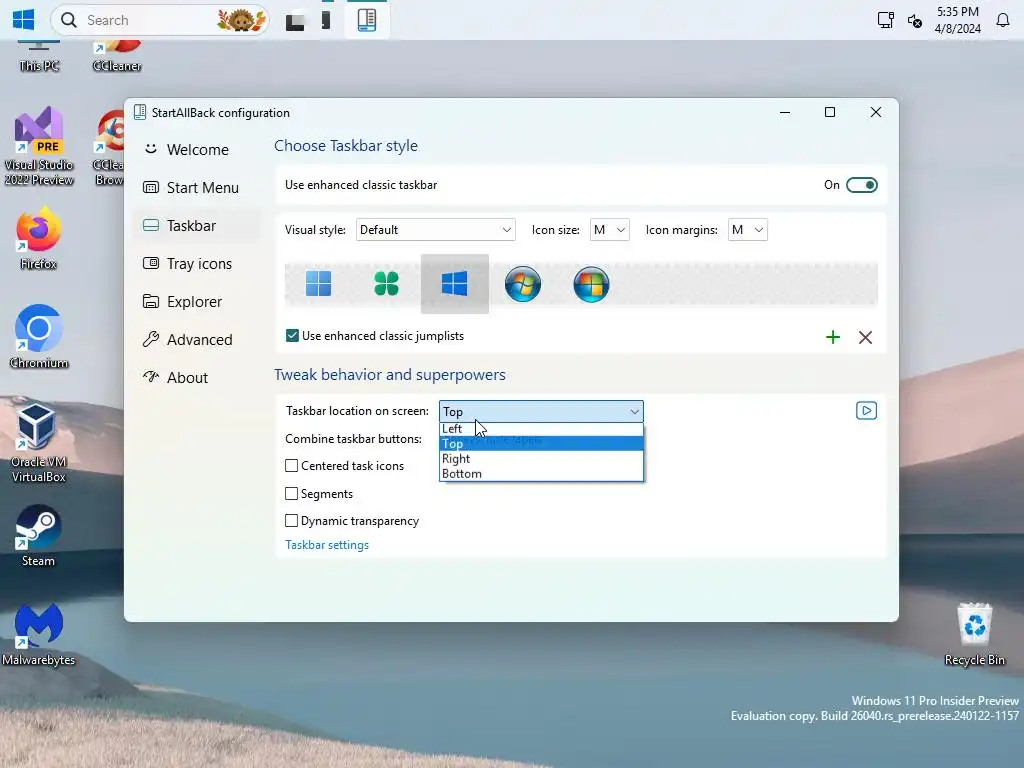
Task: Open the Icon size dropdown
Action: [609, 230]
